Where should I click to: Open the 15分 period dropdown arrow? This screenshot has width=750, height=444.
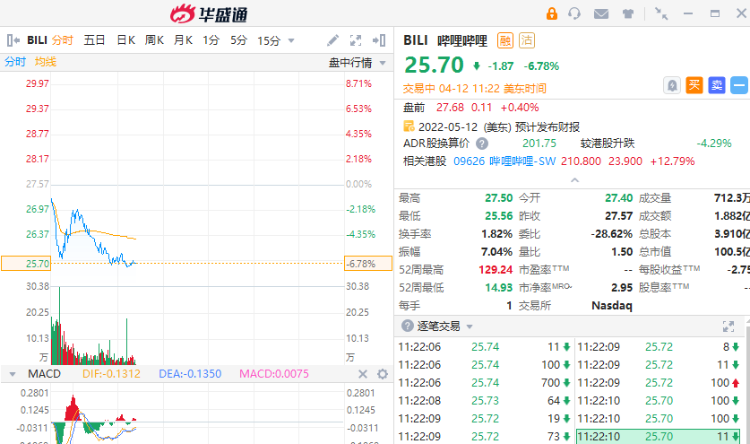290,41
